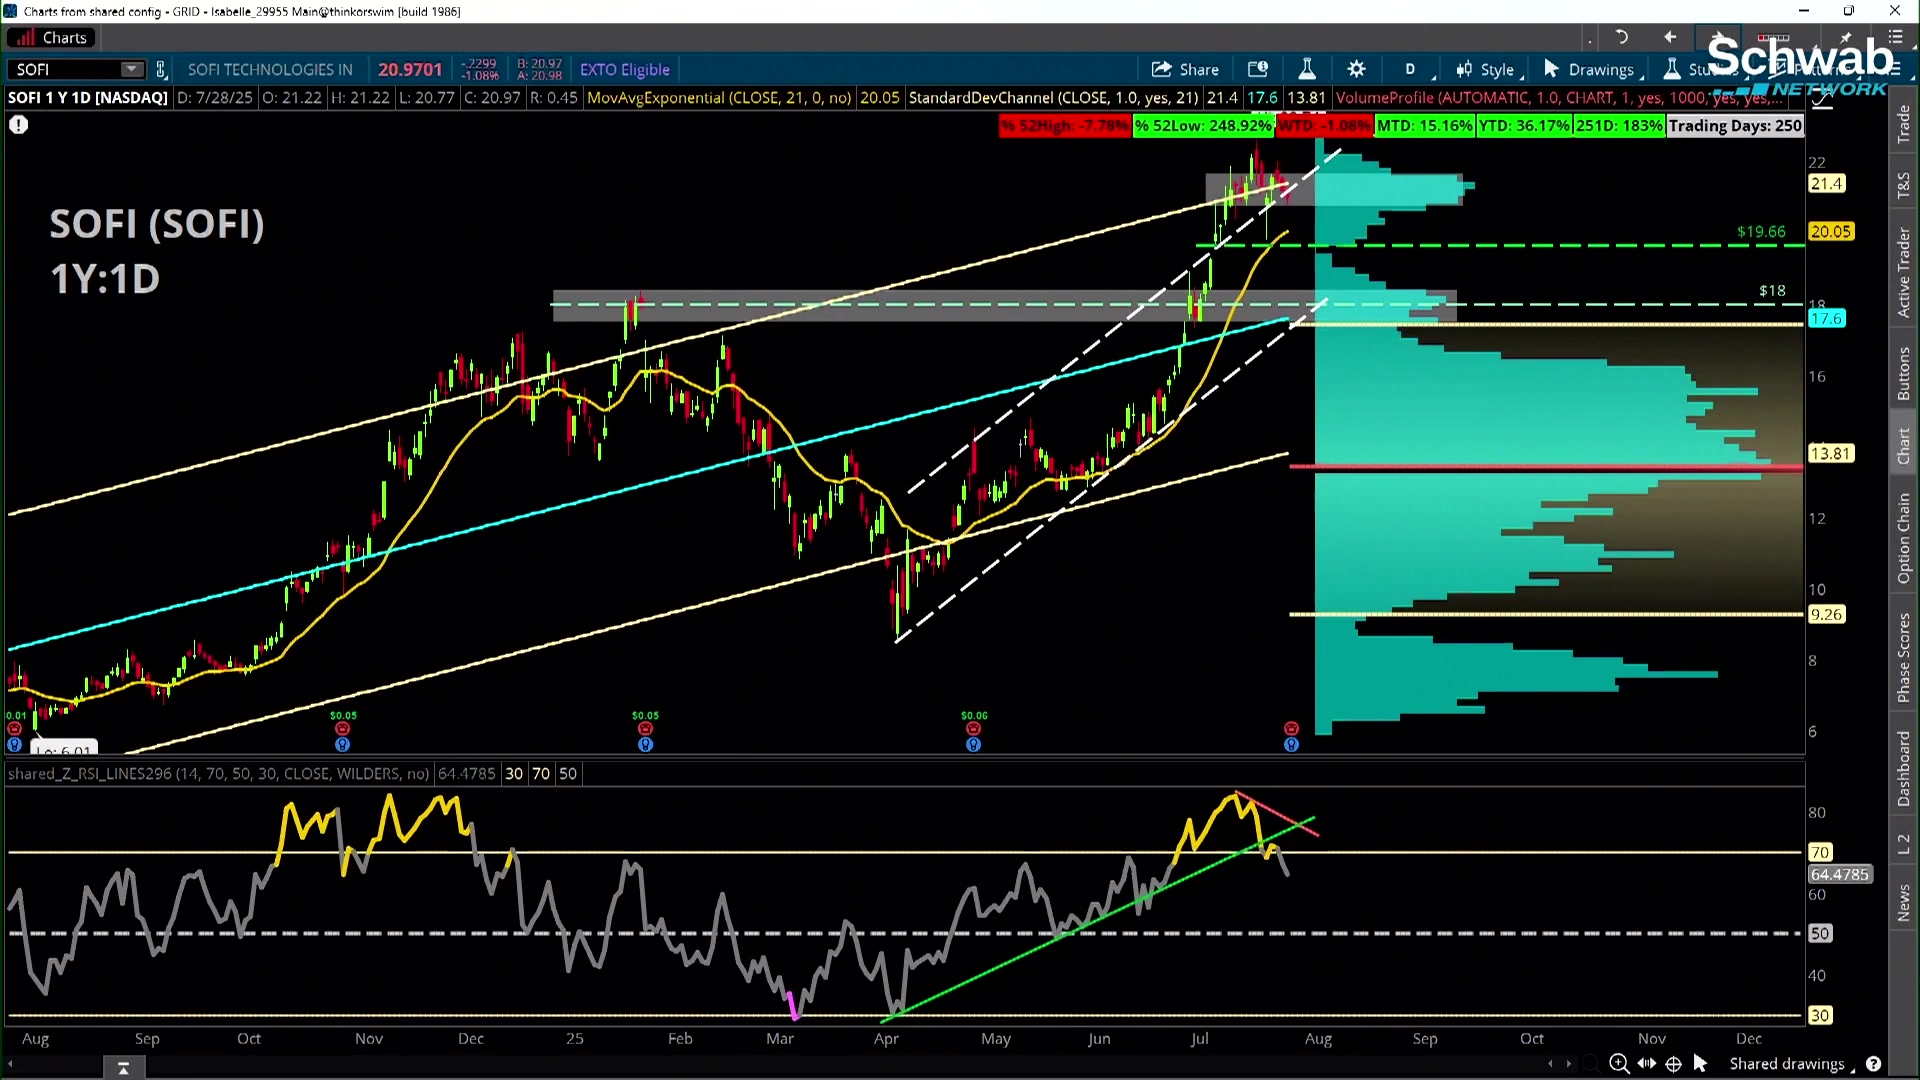Click the zoom in magnifier icon
This screenshot has width=1920, height=1080.
point(1619,1064)
